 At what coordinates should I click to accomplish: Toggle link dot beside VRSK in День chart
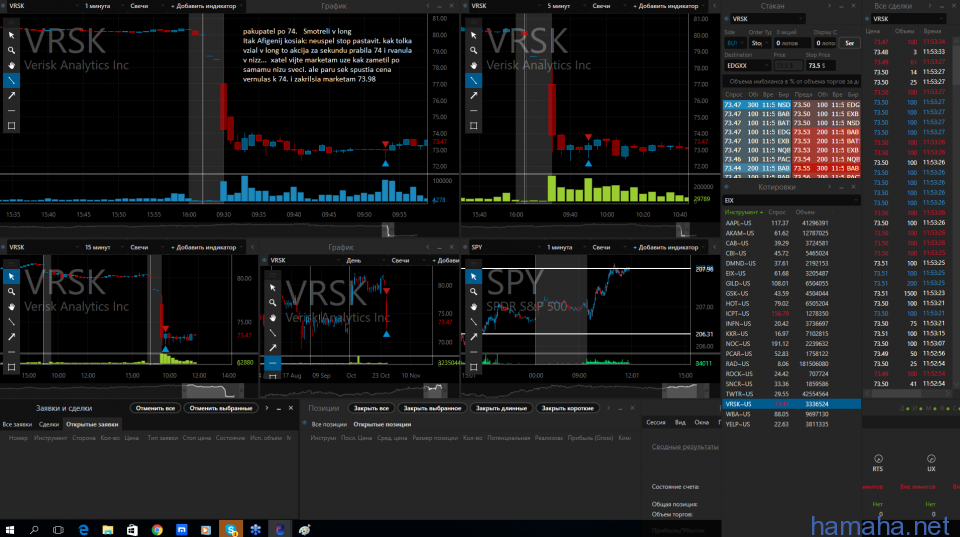264,260
